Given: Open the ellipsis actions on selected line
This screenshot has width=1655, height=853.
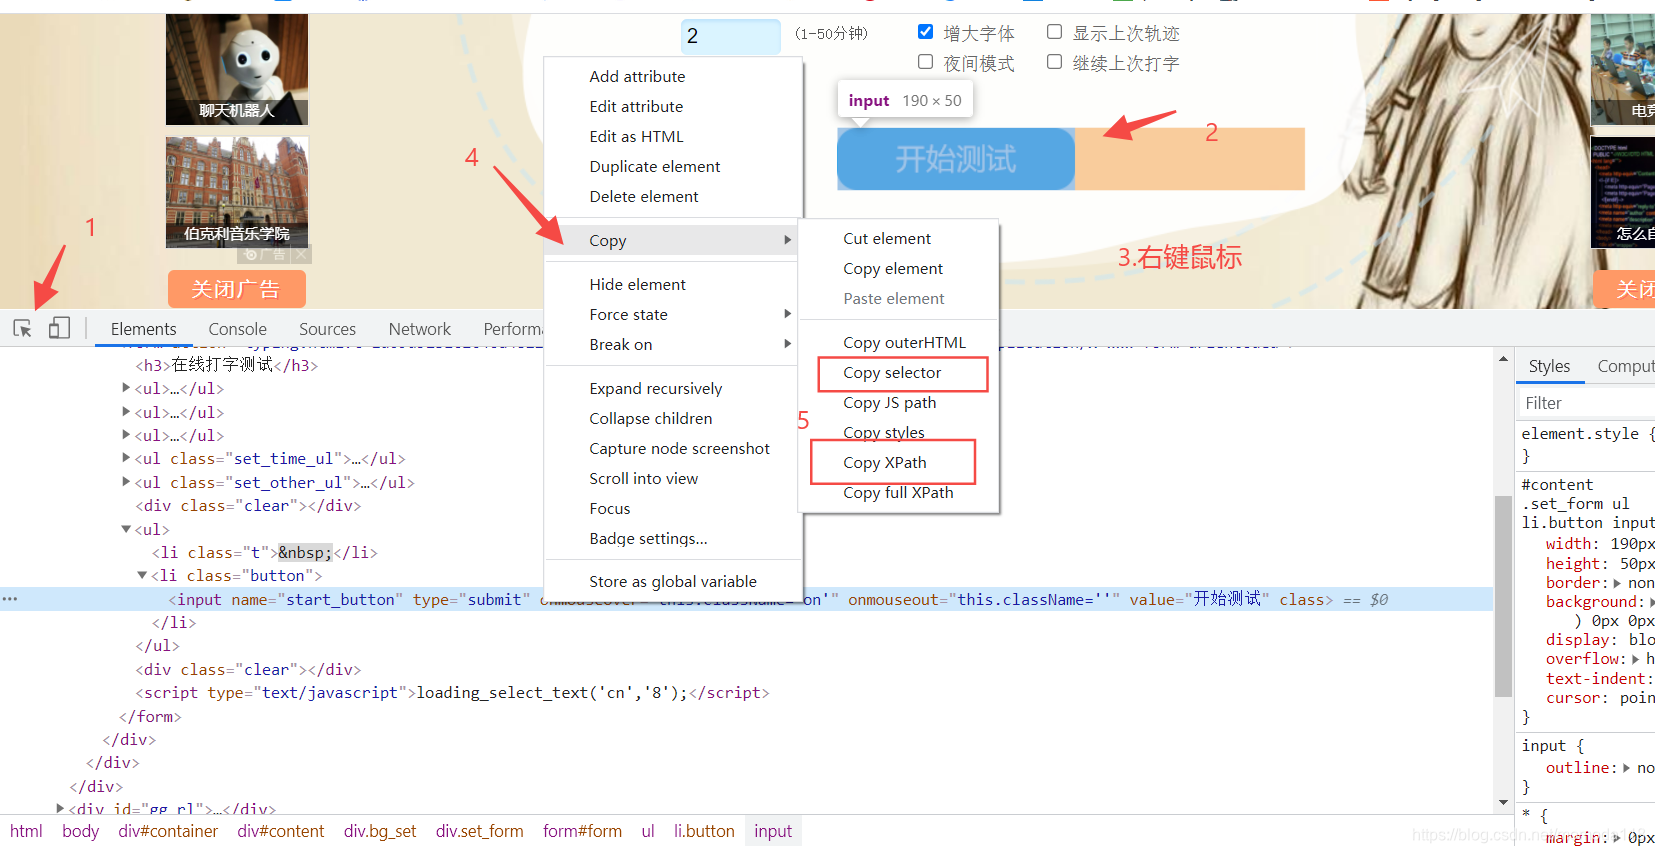Looking at the screenshot, I should (x=10, y=599).
